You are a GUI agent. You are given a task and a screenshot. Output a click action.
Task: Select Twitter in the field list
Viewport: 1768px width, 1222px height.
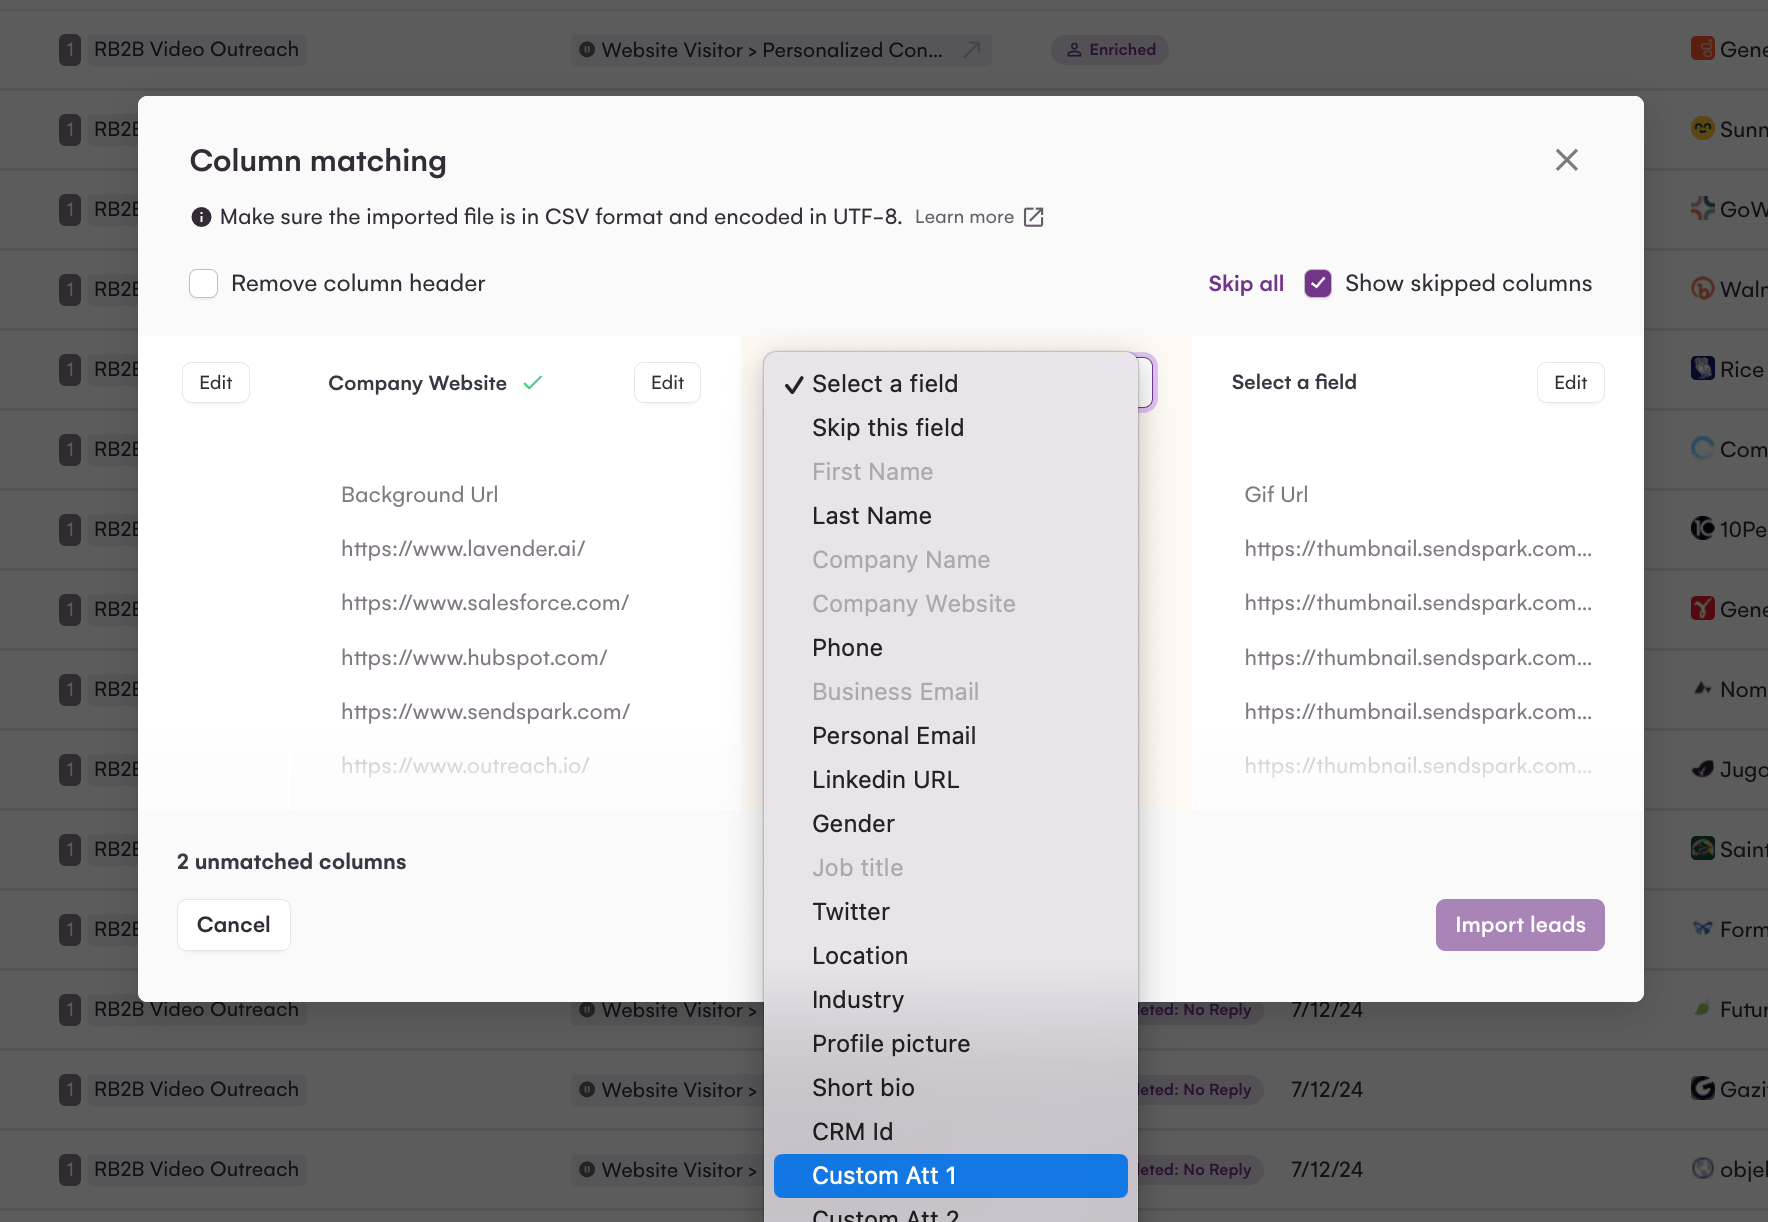pyautogui.click(x=950, y=912)
